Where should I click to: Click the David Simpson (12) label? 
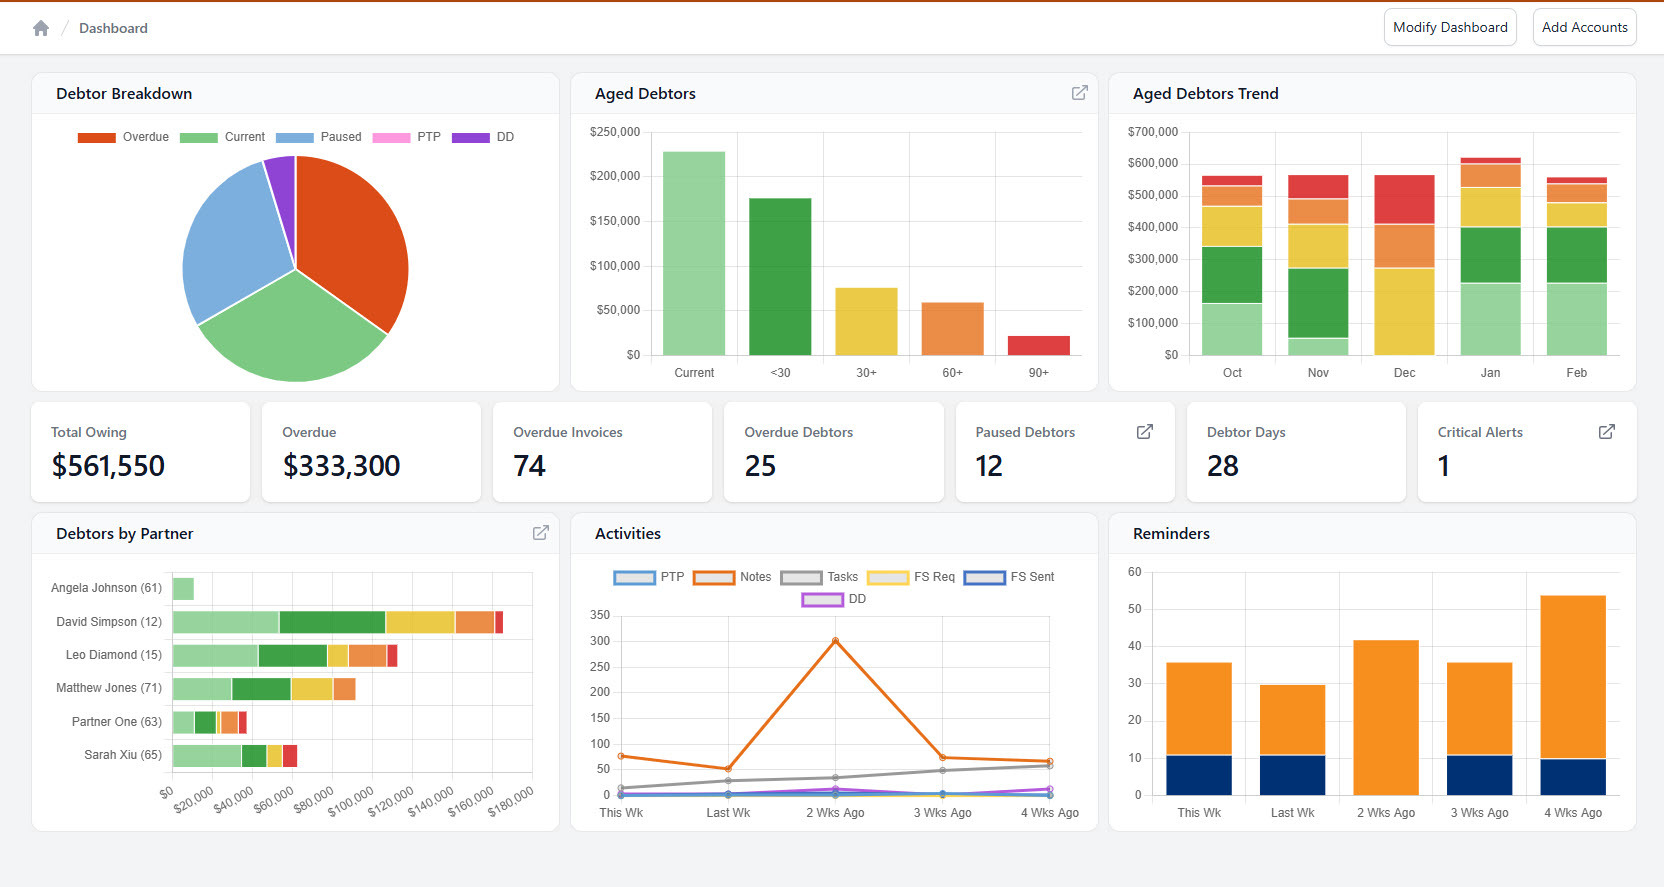pyautogui.click(x=109, y=622)
